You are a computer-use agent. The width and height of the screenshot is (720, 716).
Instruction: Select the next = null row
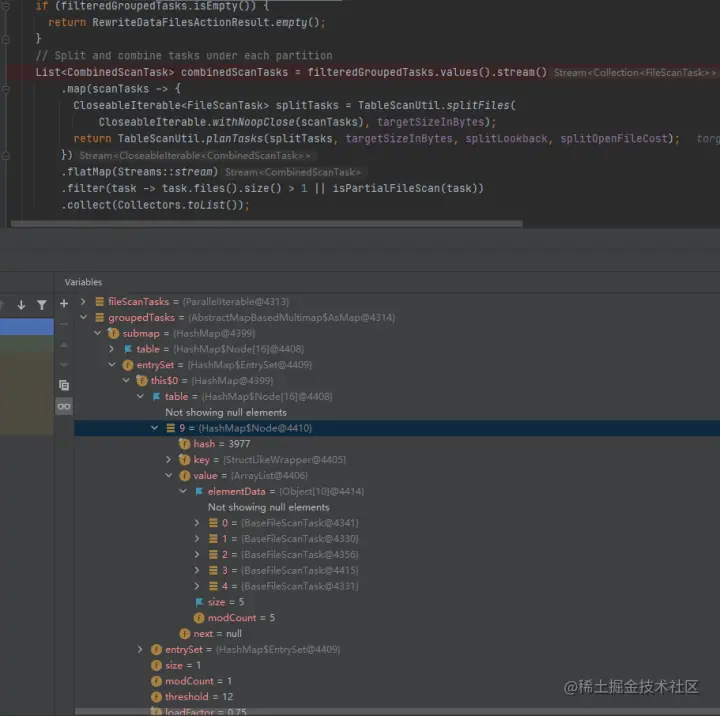397,633
